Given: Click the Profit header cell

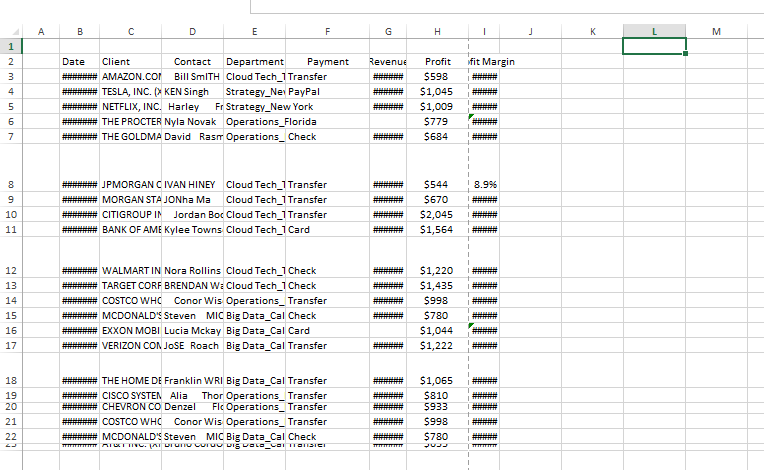Looking at the screenshot, I should click(437, 62).
